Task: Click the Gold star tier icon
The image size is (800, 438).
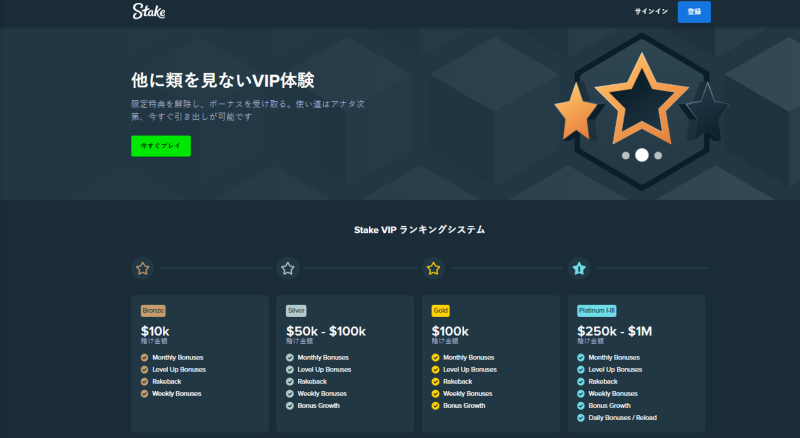Action: click(433, 268)
